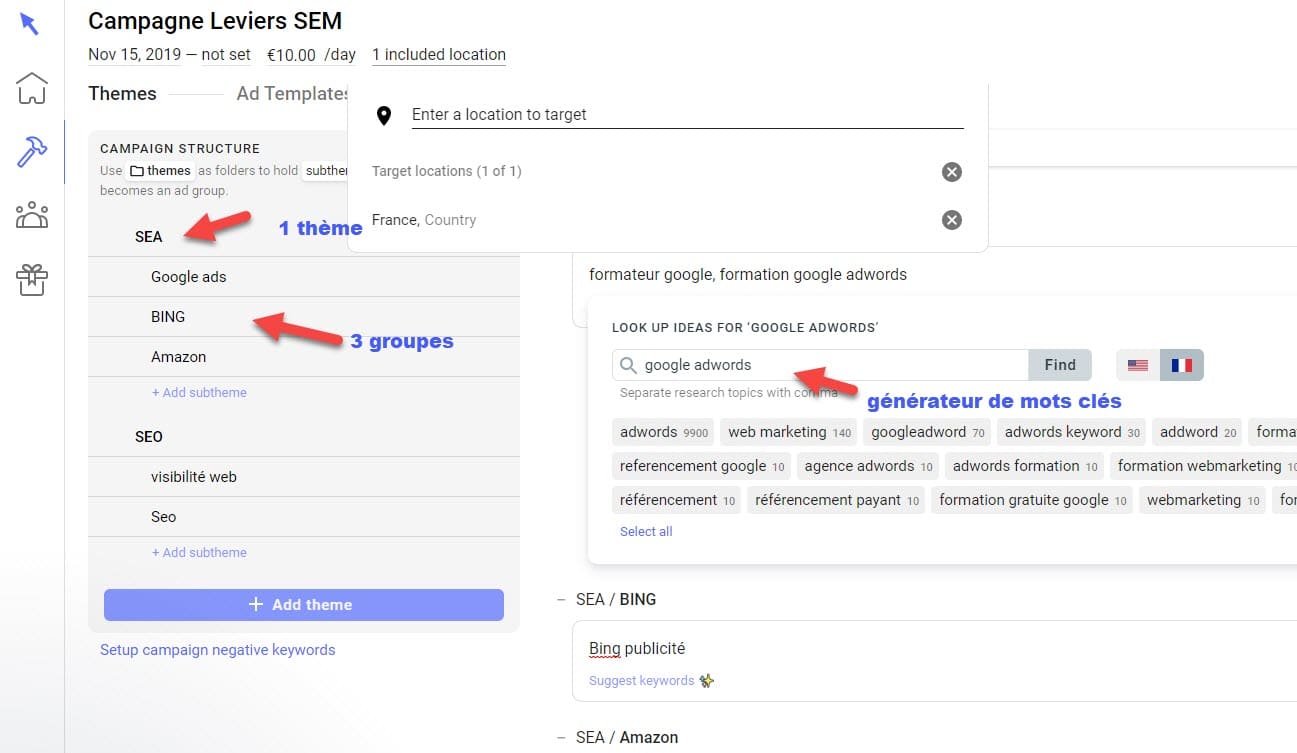
Task: Toggle the 'adwords 9900' keyword chip
Action: tap(663, 432)
